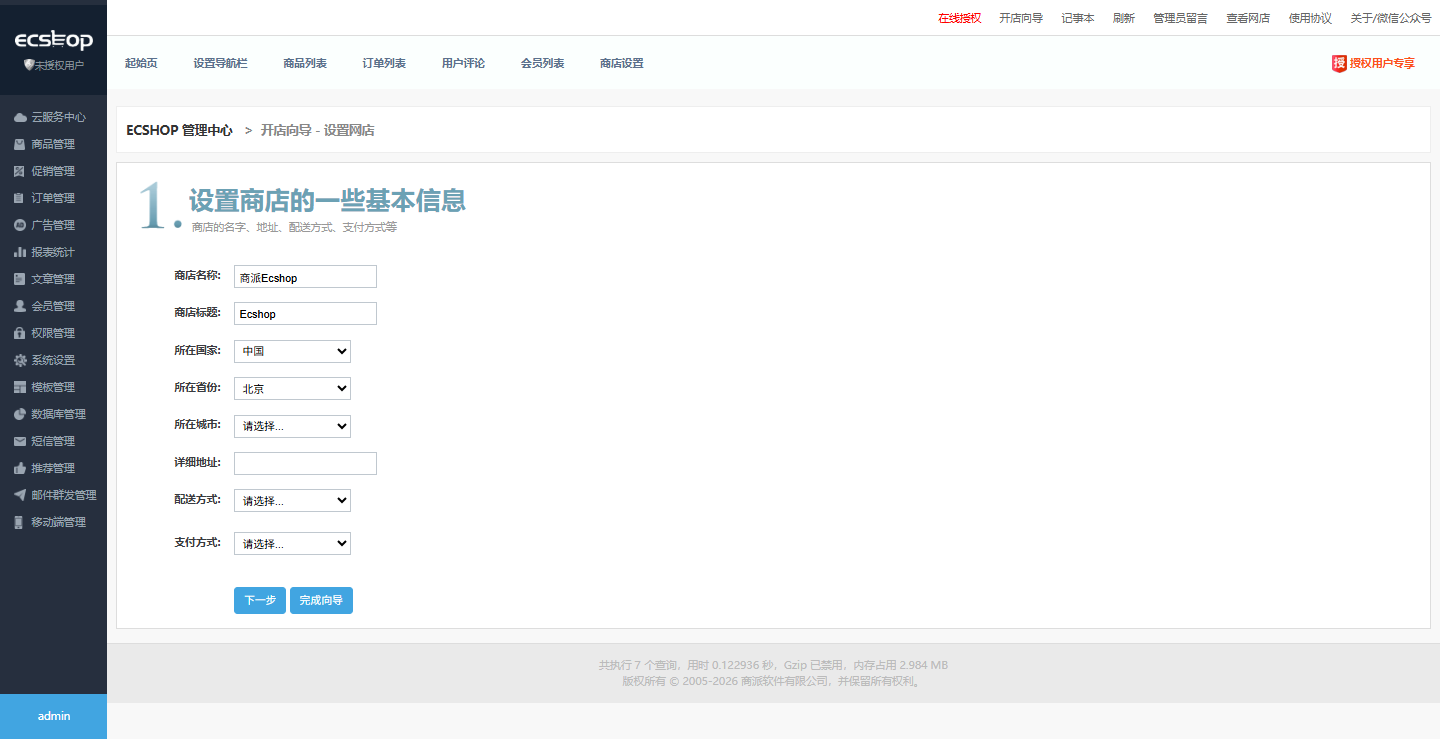This screenshot has height=739, width=1440.
Task: Click the 完成向导 button
Action: 321,600
